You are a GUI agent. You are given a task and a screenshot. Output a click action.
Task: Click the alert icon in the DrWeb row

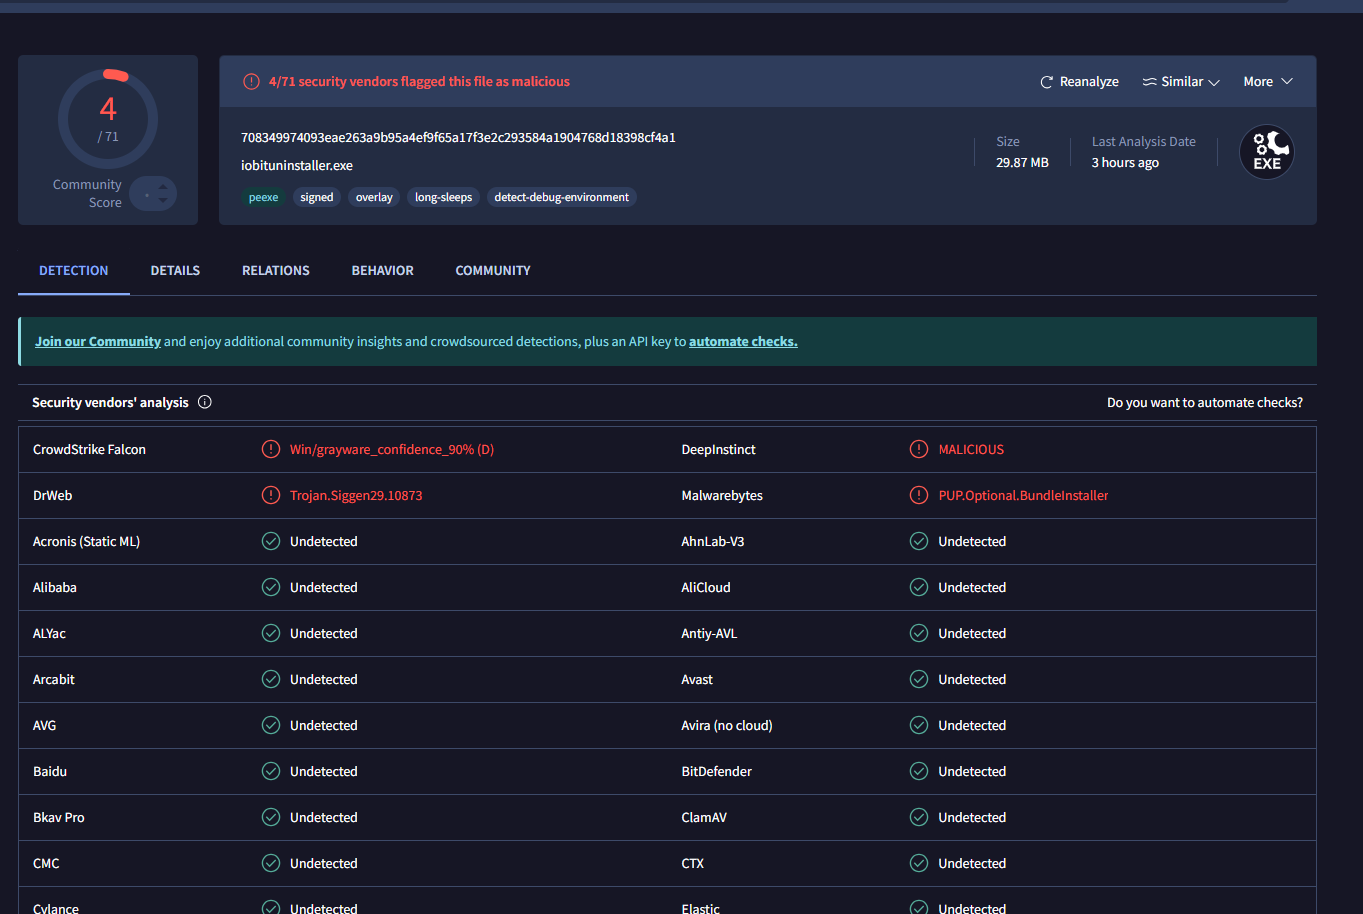[271, 495]
